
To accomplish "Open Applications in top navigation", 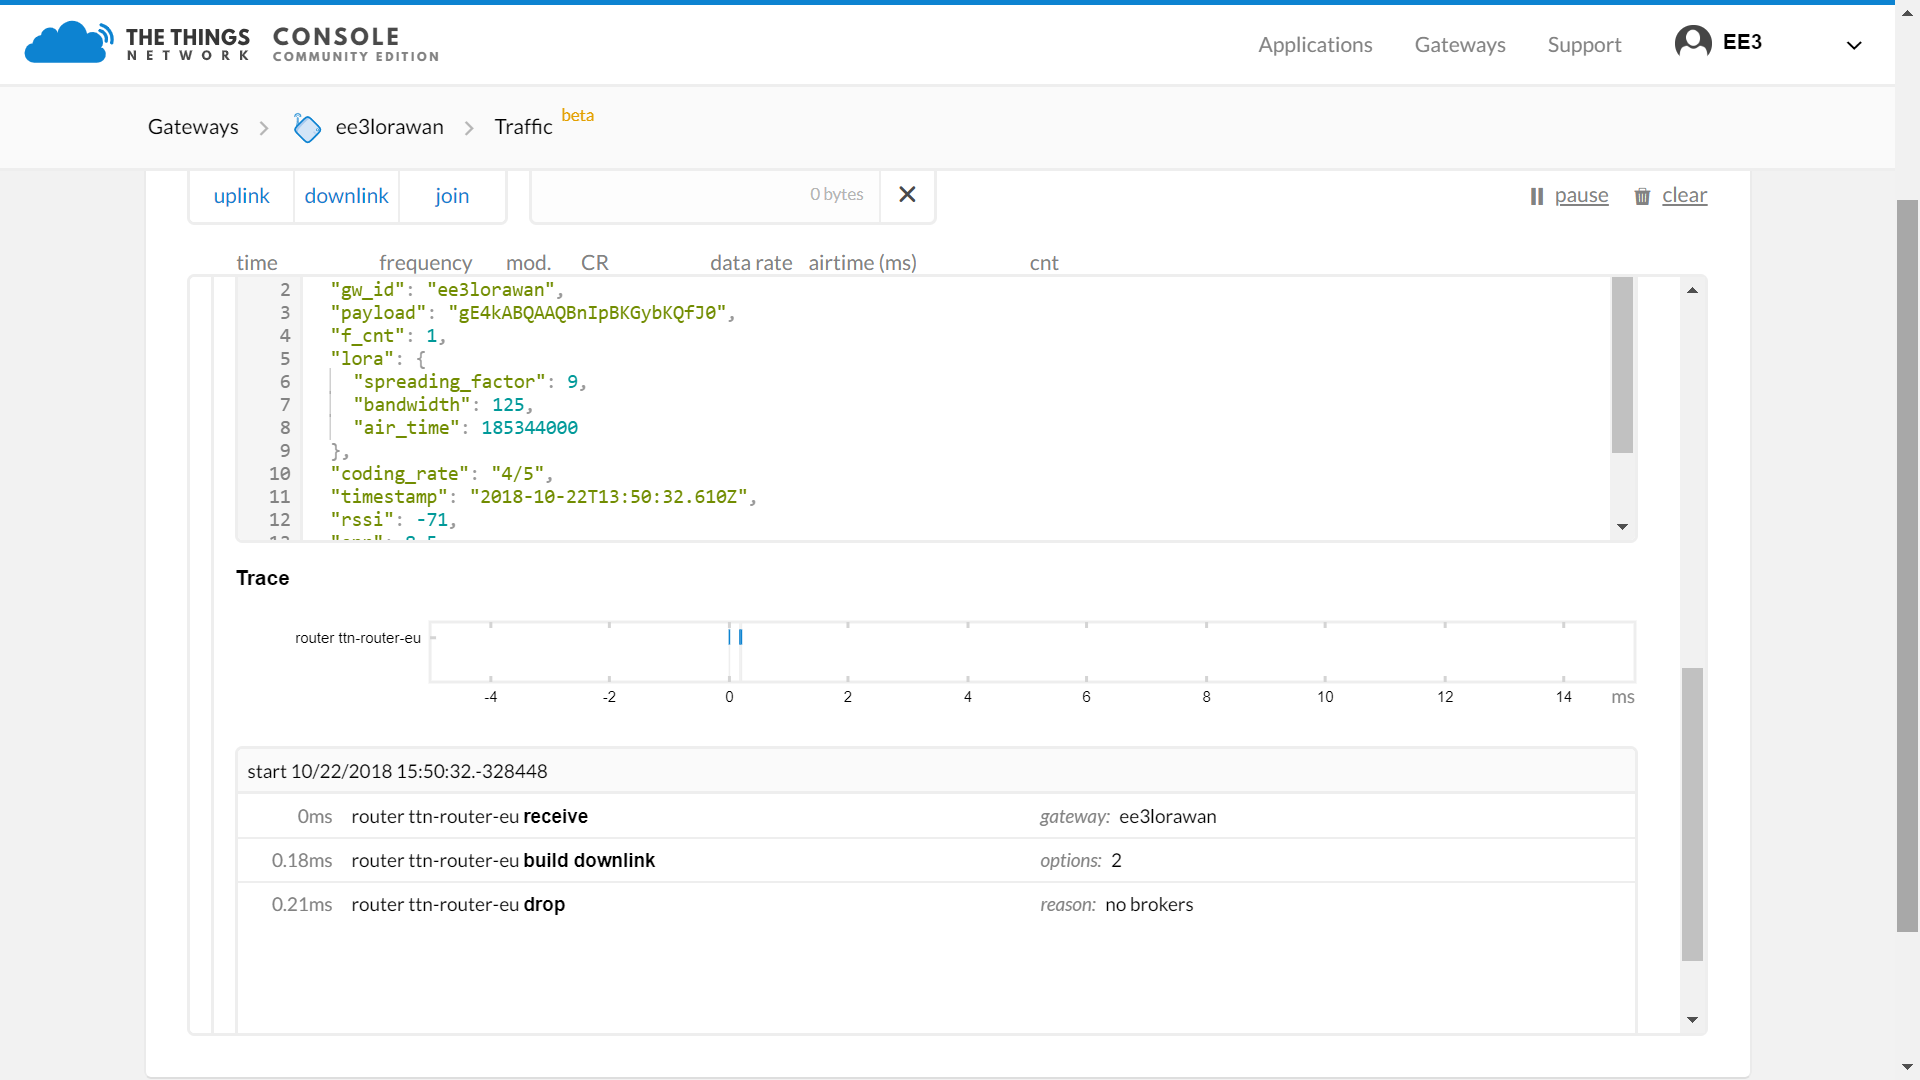I will coord(1315,45).
